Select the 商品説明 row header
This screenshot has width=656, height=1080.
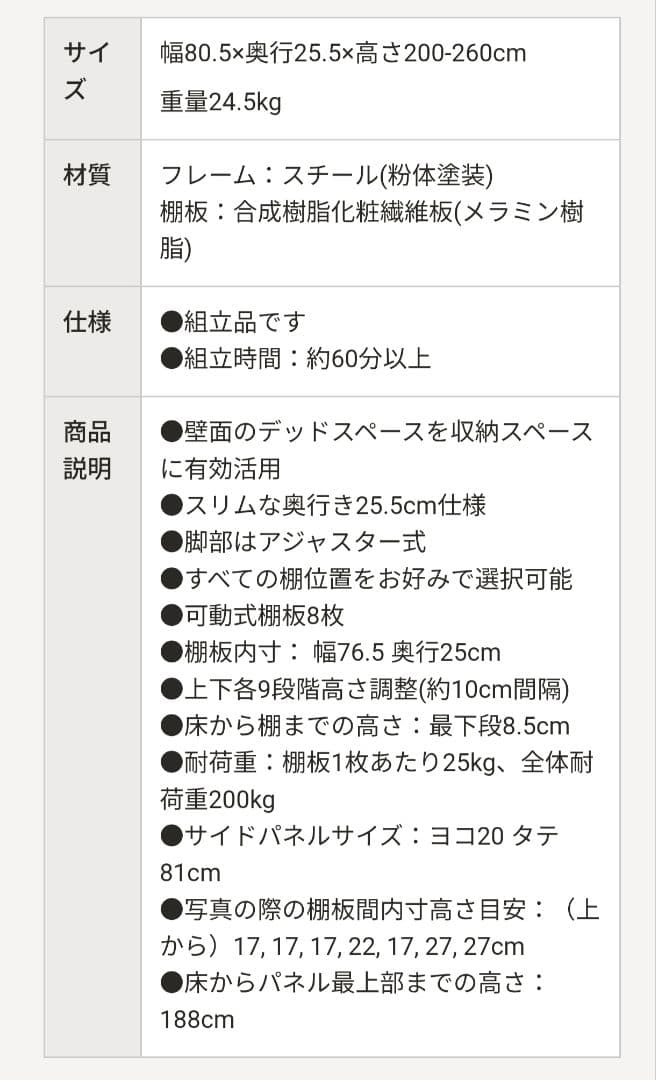[x=87, y=450]
